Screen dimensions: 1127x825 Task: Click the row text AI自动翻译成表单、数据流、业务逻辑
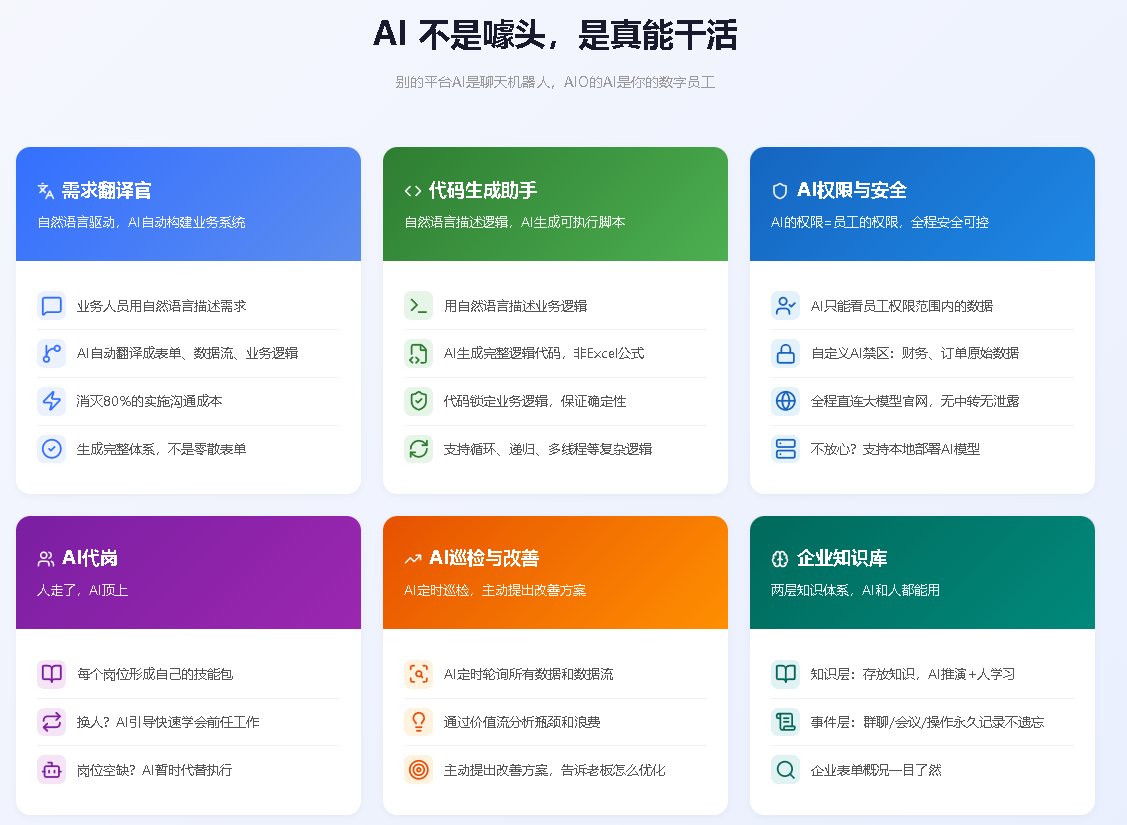pyautogui.click(x=188, y=354)
